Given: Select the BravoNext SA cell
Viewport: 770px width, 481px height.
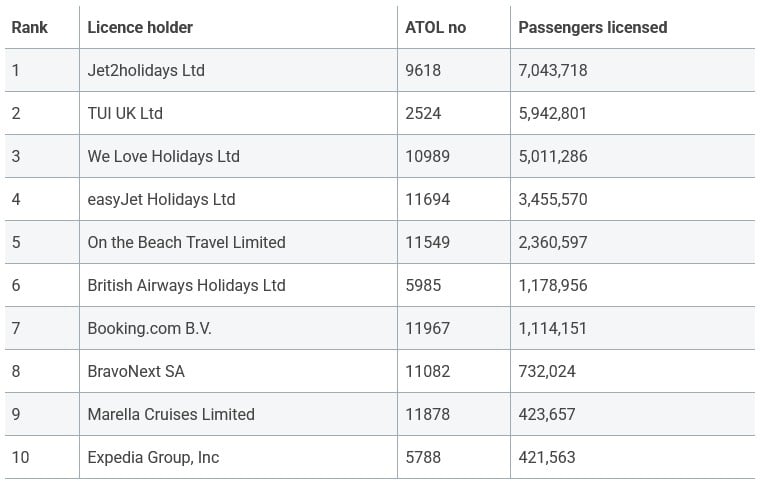Looking at the screenshot, I should [136, 371].
